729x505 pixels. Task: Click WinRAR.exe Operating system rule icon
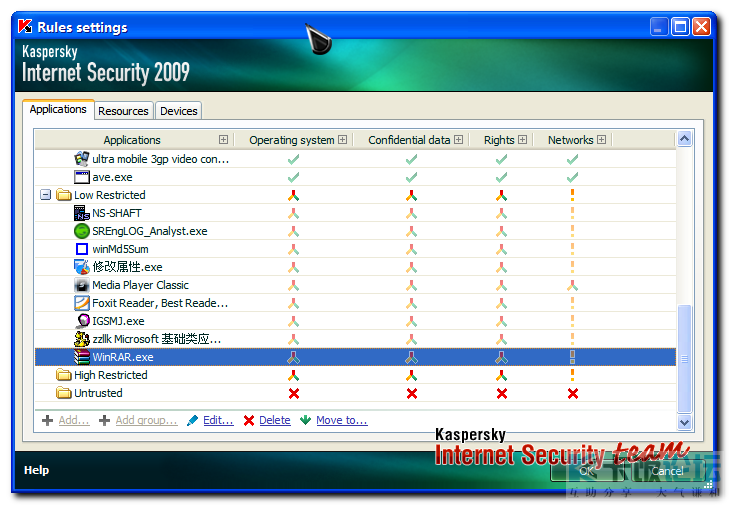point(293,357)
